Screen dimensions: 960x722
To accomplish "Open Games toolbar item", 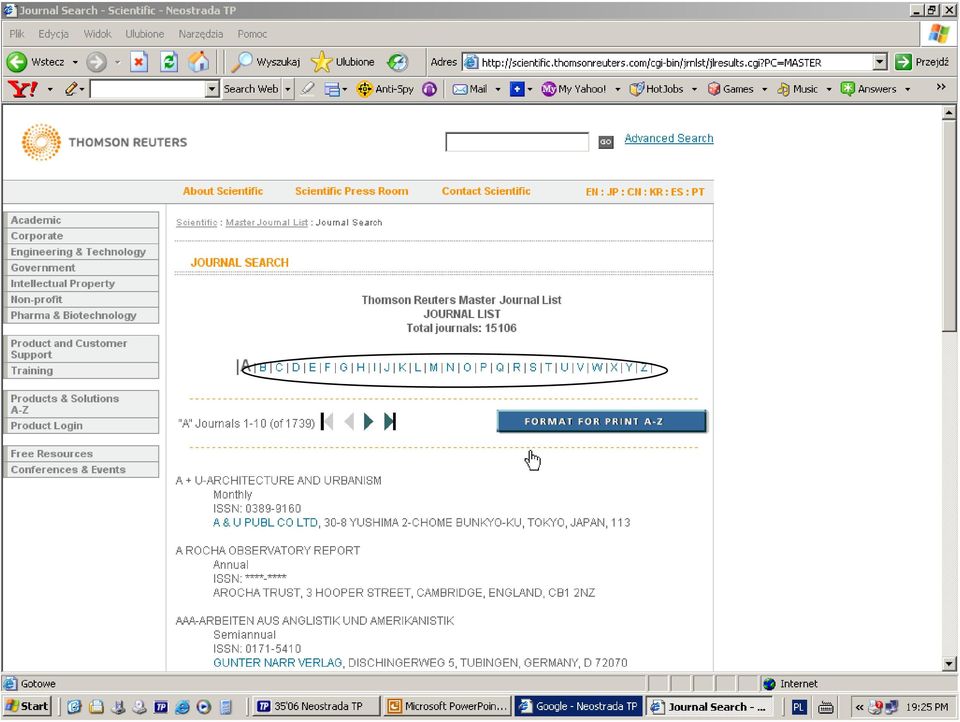I will pos(730,89).
